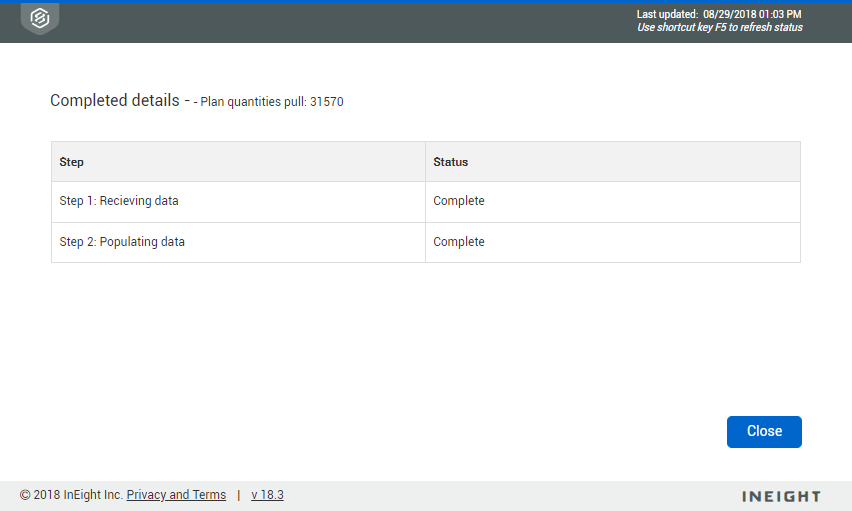Select the Step 1: Recieving data cell
The width and height of the screenshot is (852, 511).
click(119, 201)
